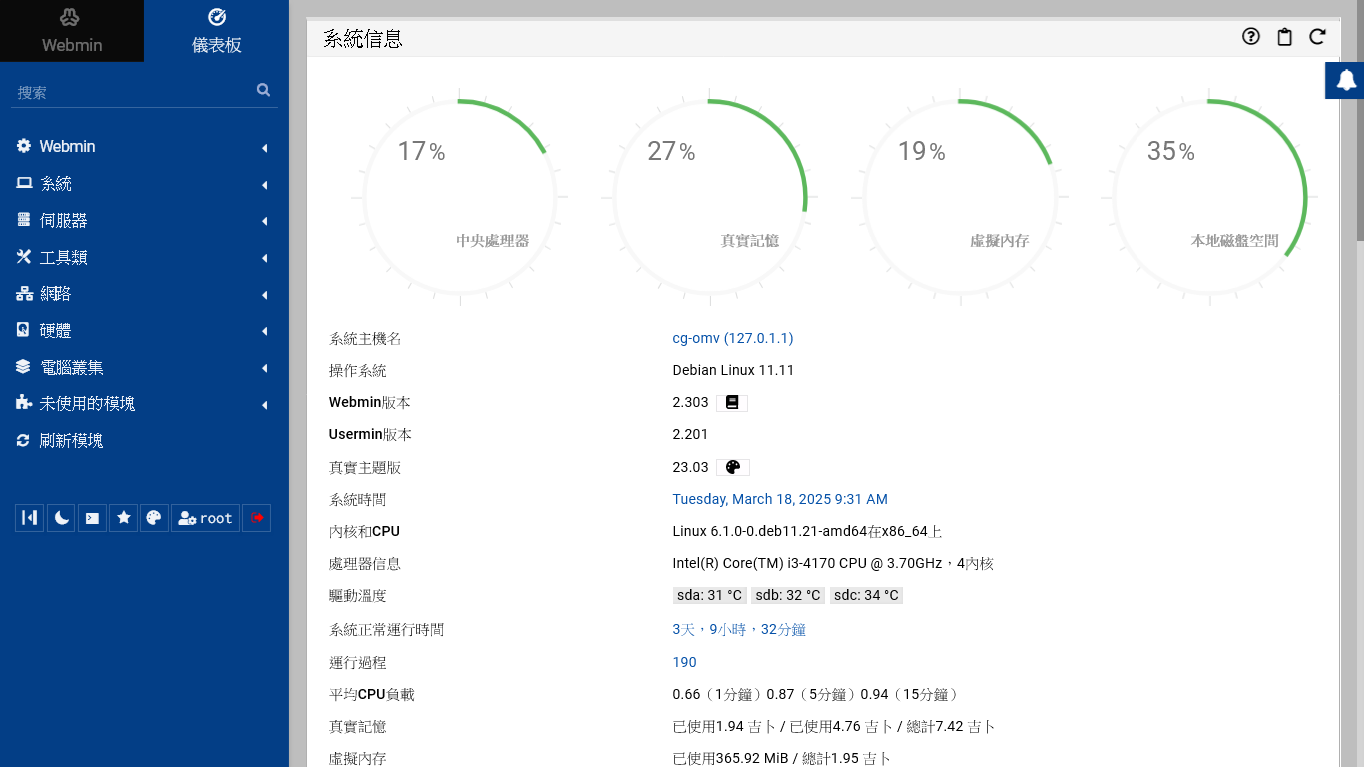Expand the 系統 menu arrow
Image resolution: width=1365 pixels, height=767 pixels.
(x=265, y=185)
